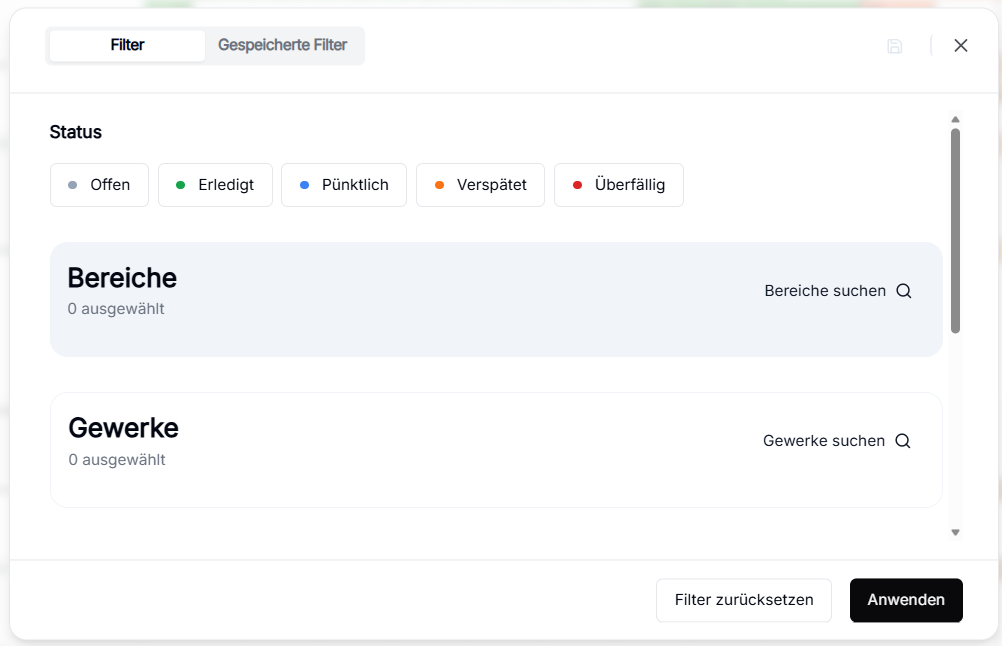Focus the Bereiche suchen search field

pyautogui.click(x=825, y=291)
